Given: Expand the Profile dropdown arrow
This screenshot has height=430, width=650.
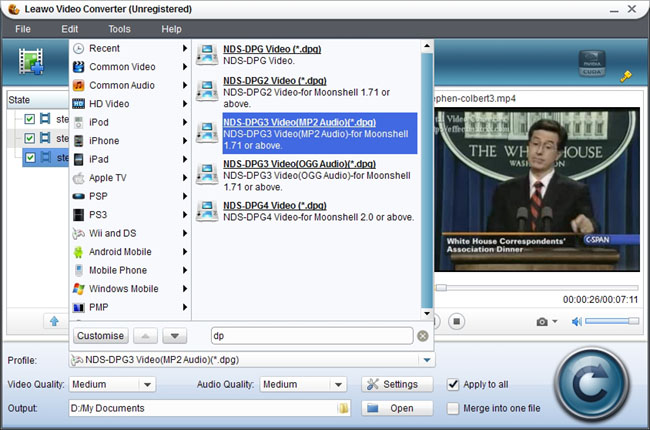Looking at the screenshot, I should click(427, 360).
